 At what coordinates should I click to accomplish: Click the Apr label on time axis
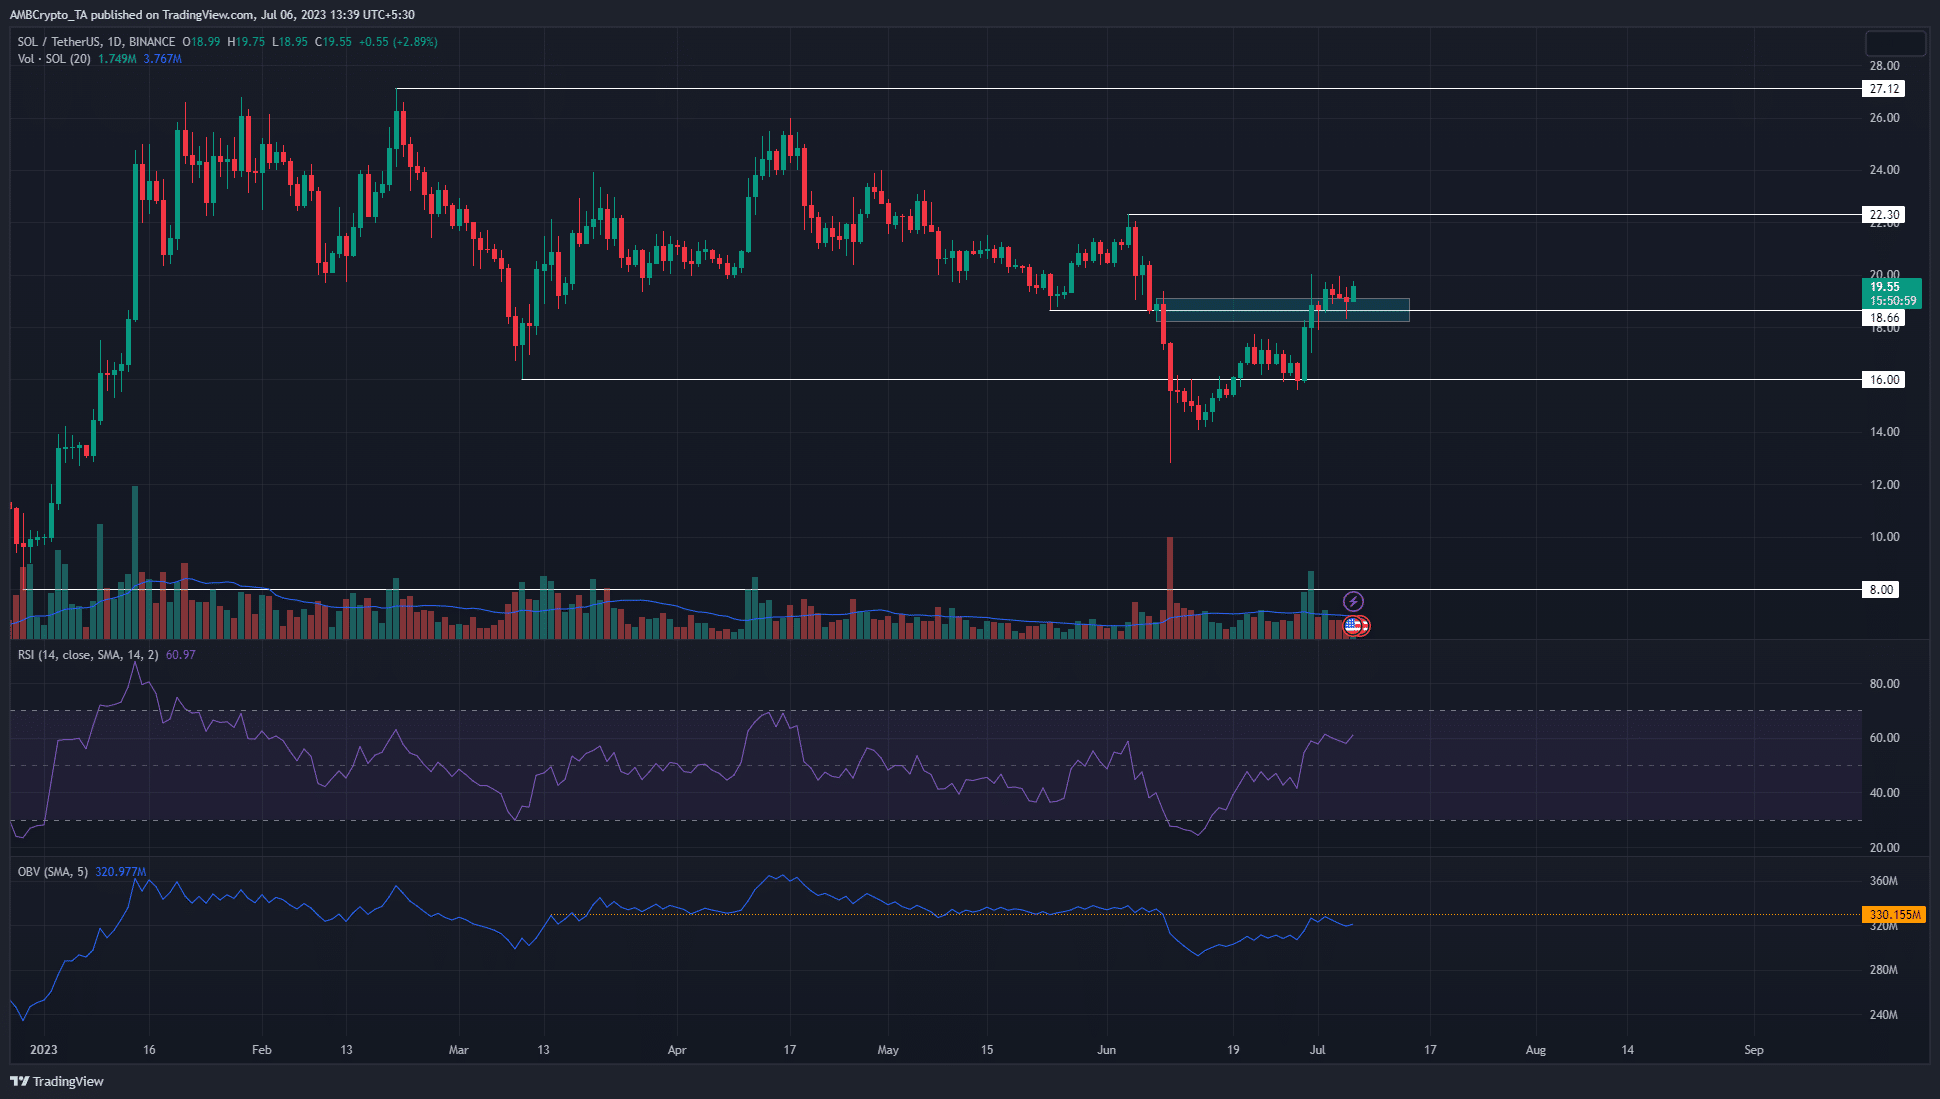click(x=677, y=1050)
